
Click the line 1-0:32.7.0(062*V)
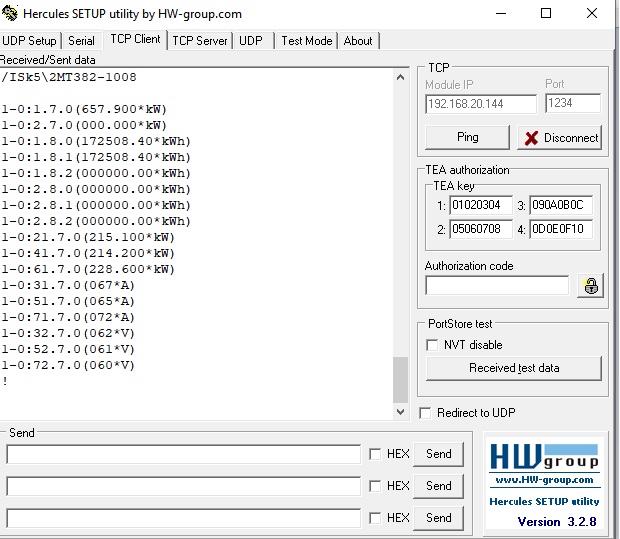[x=68, y=333]
